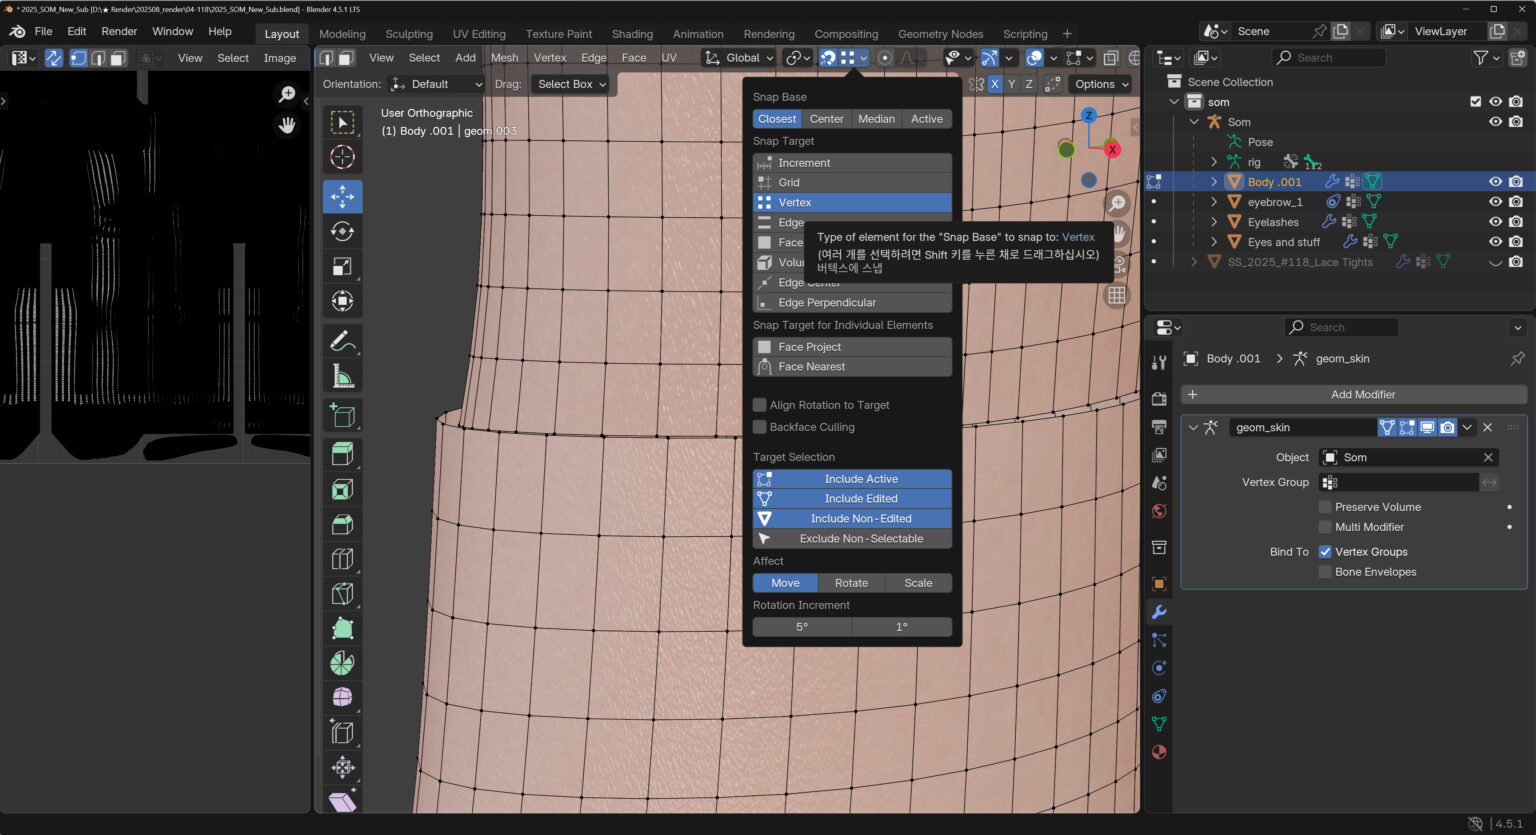Enable the Backface Culling checkbox
The height and width of the screenshot is (835, 1536).
coord(760,427)
